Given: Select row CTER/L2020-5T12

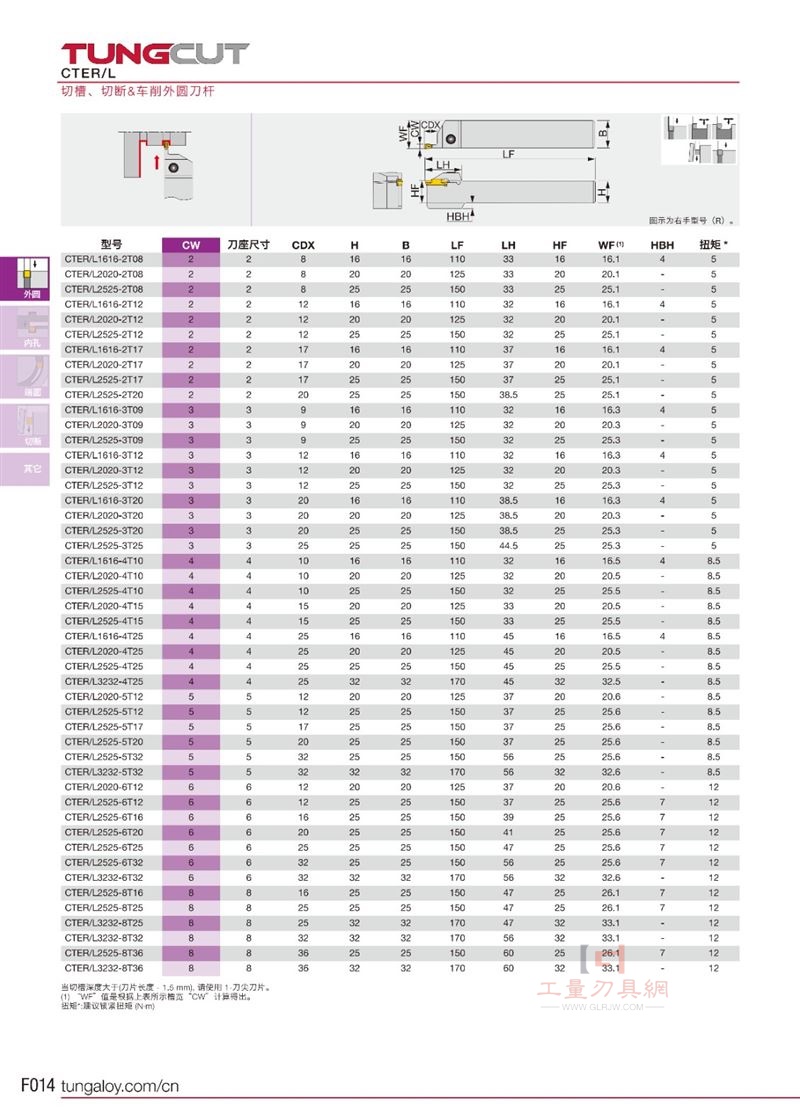Looking at the screenshot, I should 400,696.
